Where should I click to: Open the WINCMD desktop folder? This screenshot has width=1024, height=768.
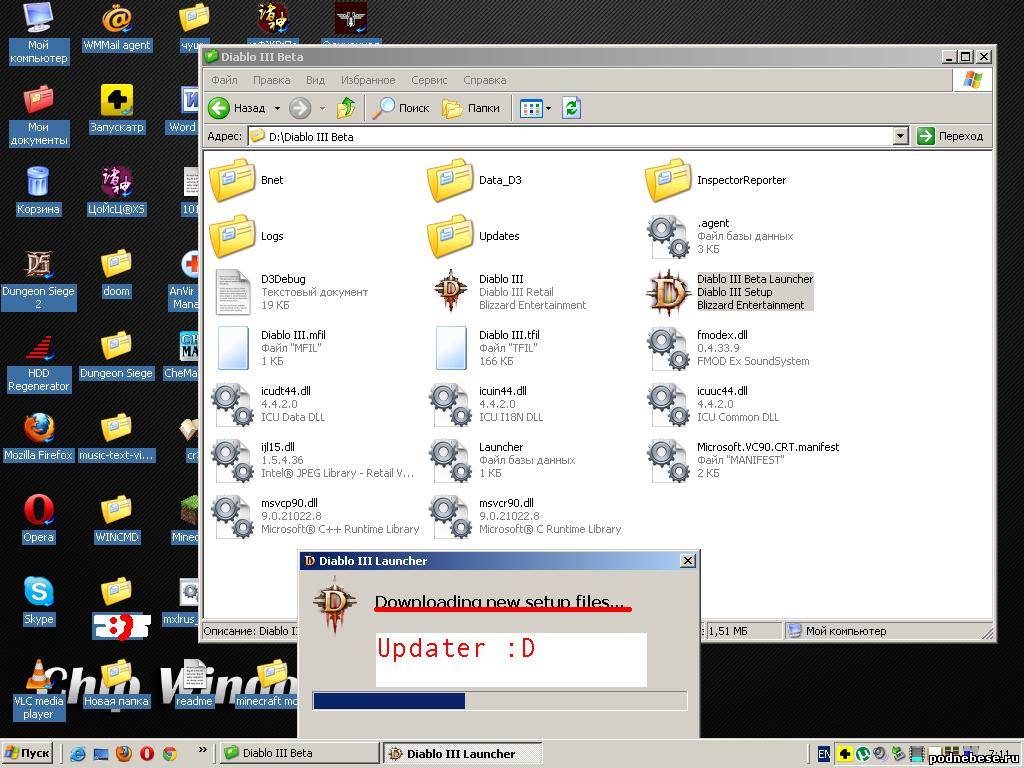pos(117,520)
